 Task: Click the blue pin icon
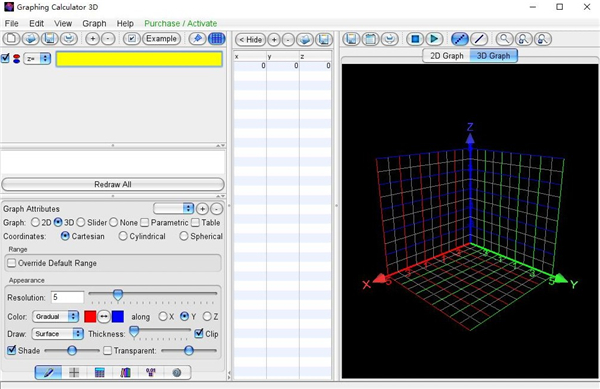[197, 39]
